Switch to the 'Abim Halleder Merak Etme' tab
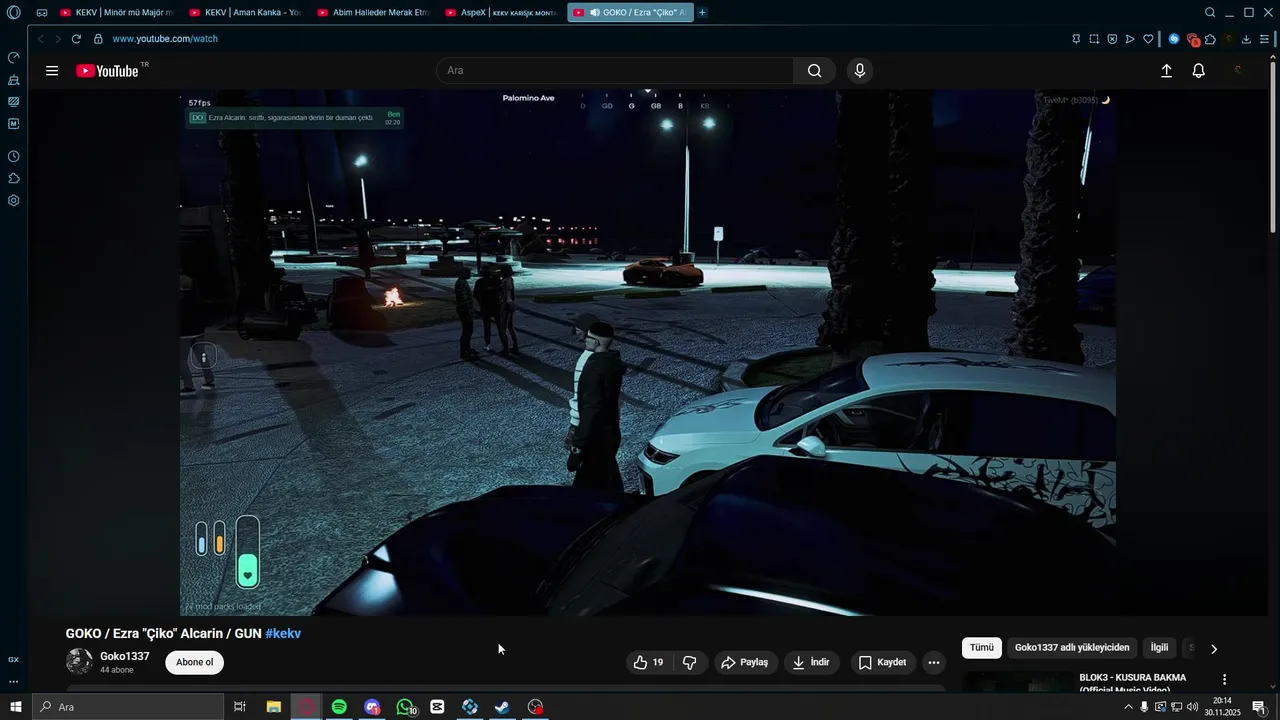Image resolution: width=1280 pixels, height=720 pixels. (x=374, y=13)
